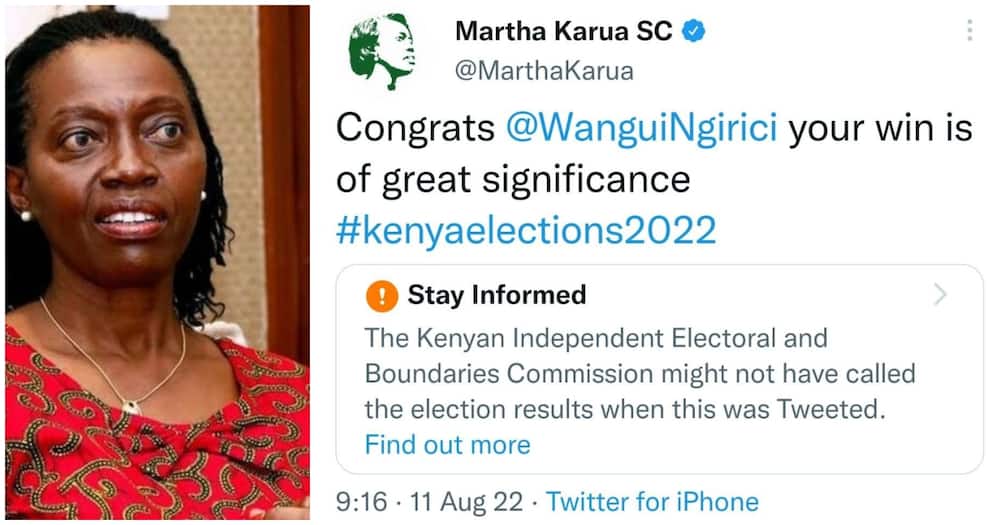Image resolution: width=1000 pixels, height=525 pixels.
Task: Click the tweet text 'of great significance'
Action: pyautogui.click(x=513, y=179)
